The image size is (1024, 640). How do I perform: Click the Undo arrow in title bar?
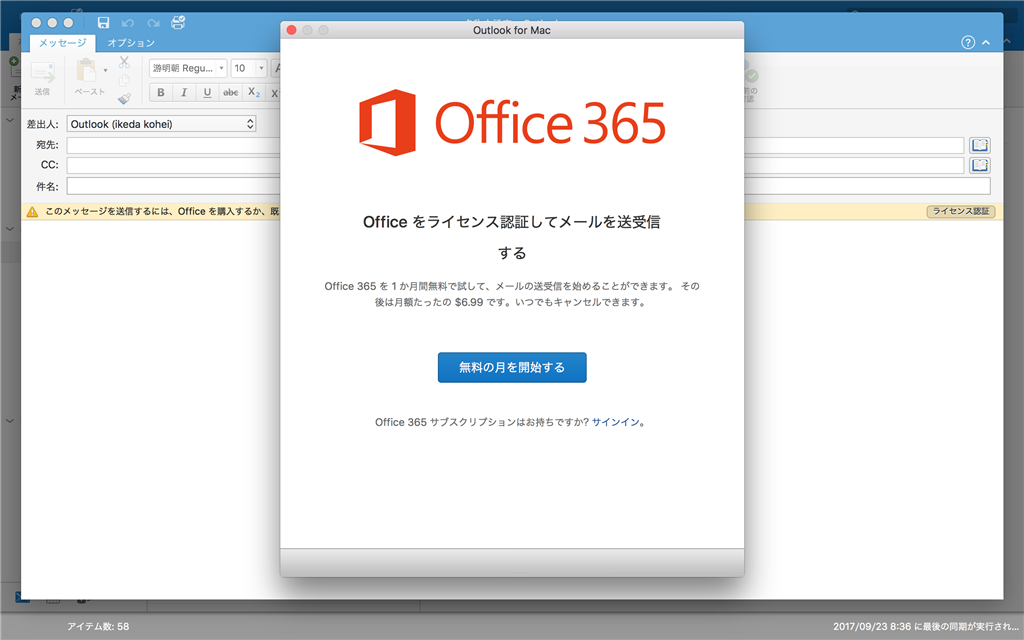tap(128, 23)
